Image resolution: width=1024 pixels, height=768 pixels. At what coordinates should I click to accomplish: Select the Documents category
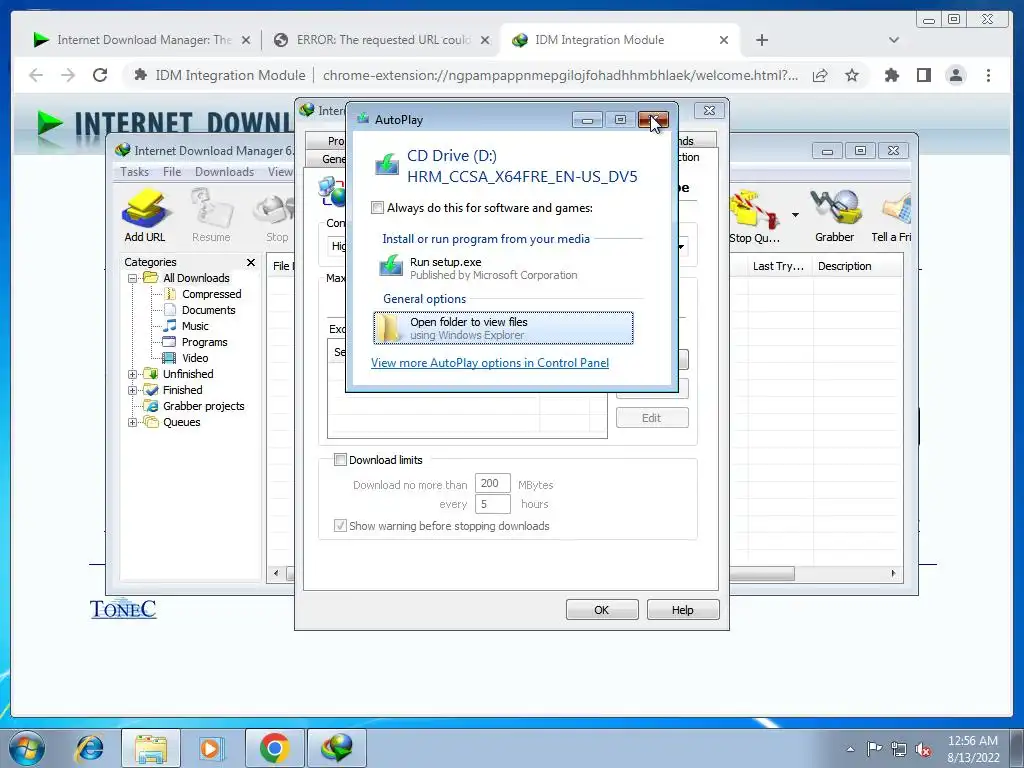[x=208, y=310]
